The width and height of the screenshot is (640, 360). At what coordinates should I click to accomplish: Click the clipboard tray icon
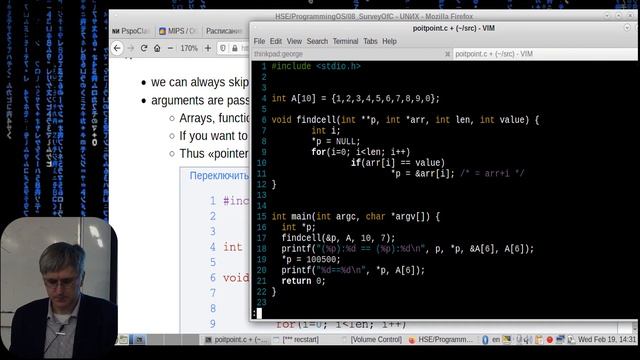coord(538,340)
